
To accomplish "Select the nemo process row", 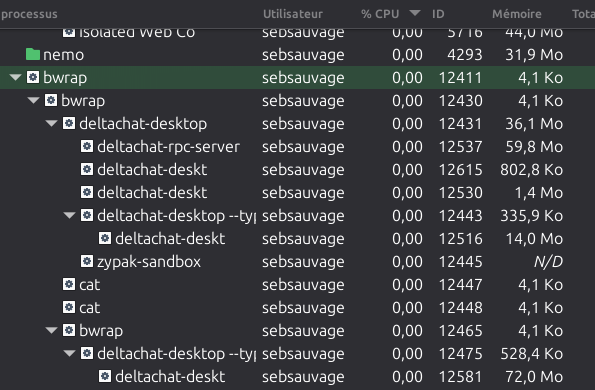I will click(x=298, y=55).
